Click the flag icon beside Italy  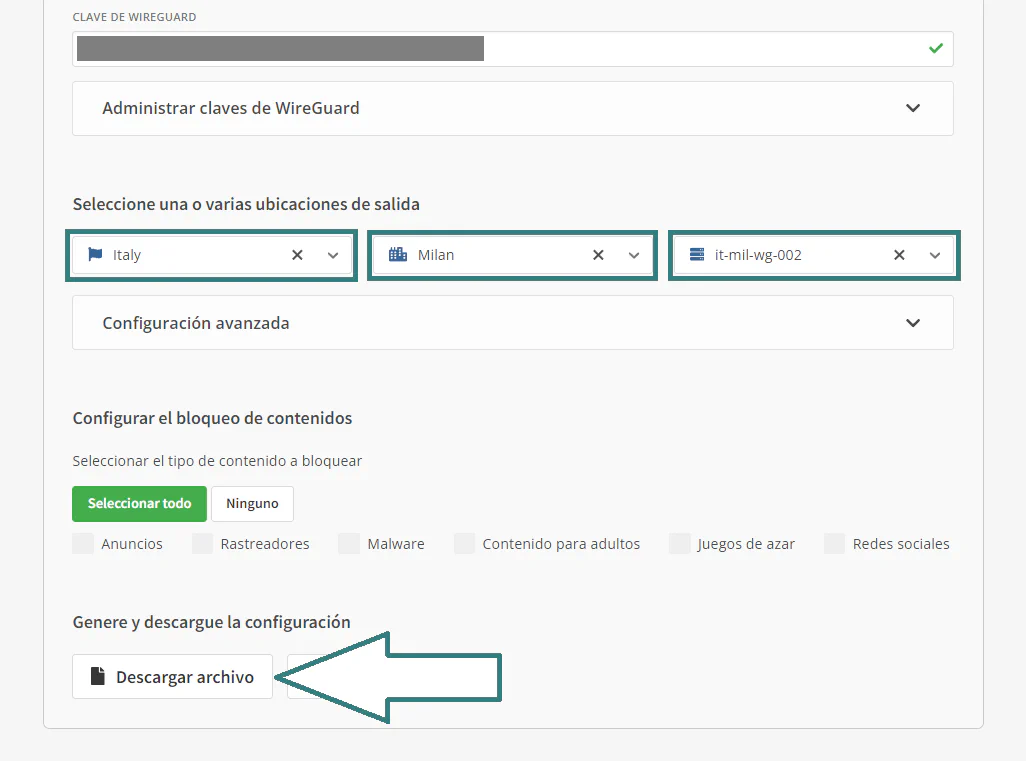(96, 254)
